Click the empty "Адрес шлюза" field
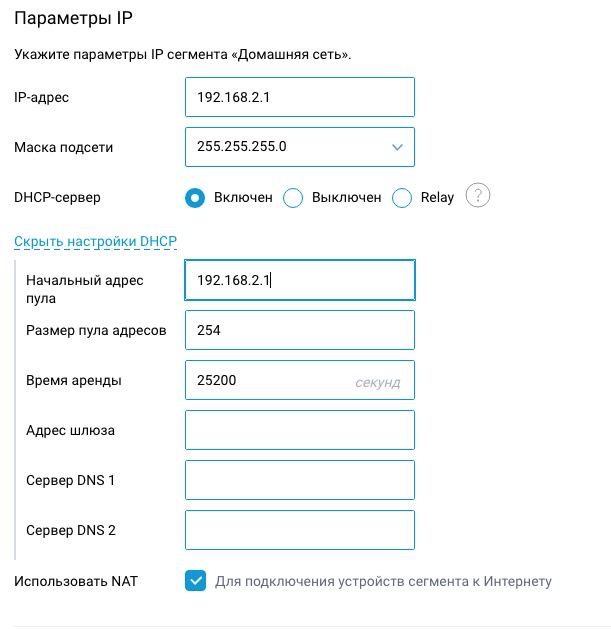This screenshot has height=629, width=611. 300,430
